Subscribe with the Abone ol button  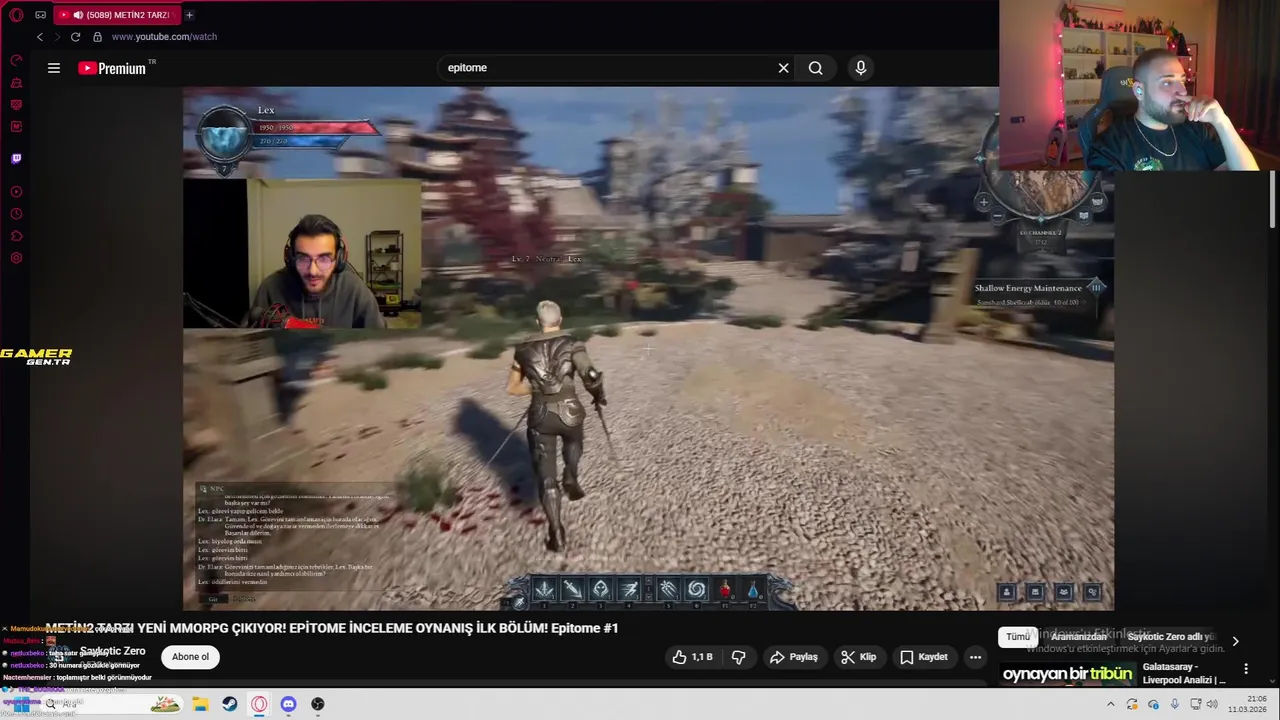[x=190, y=657]
